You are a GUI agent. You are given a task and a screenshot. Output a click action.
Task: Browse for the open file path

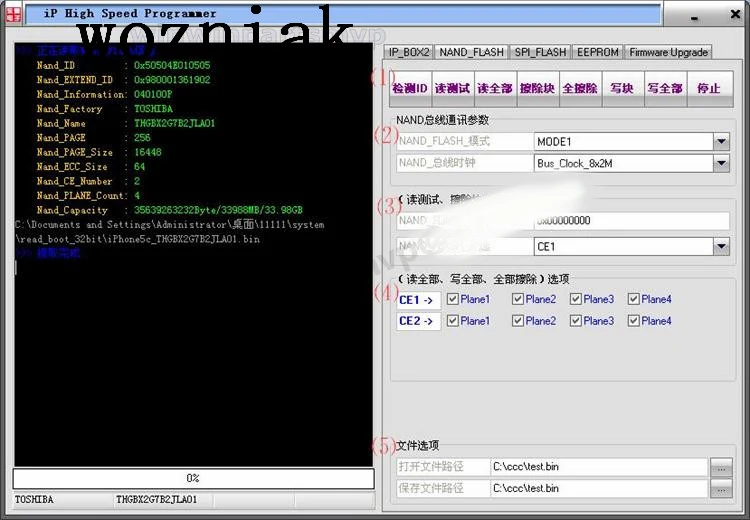pyautogui.click(x=721, y=467)
